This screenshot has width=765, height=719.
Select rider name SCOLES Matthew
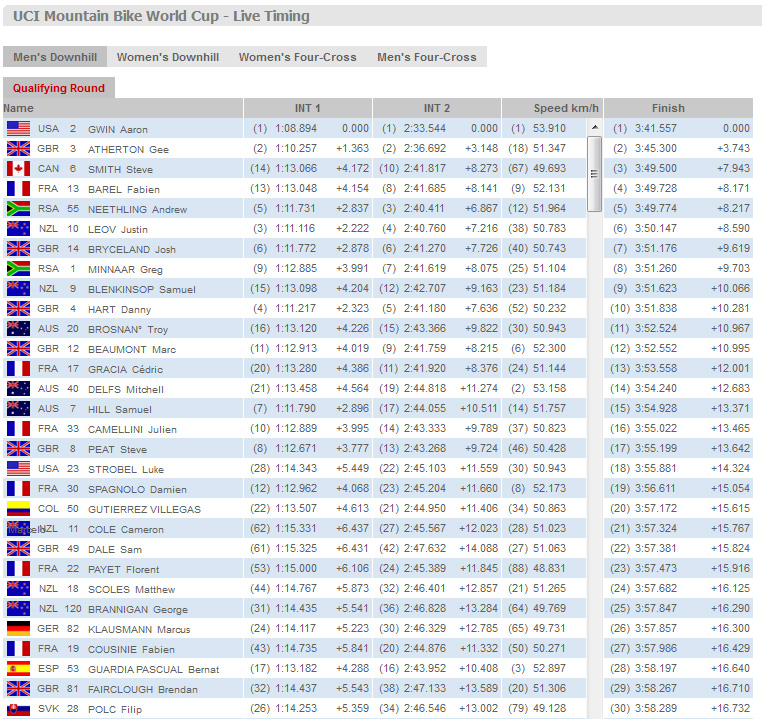point(131,590)
